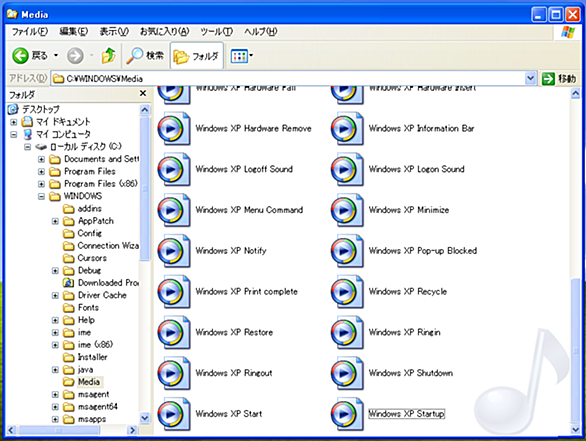
Task: Select the Fonts folder in tree
Action: (x=81, y=308)
